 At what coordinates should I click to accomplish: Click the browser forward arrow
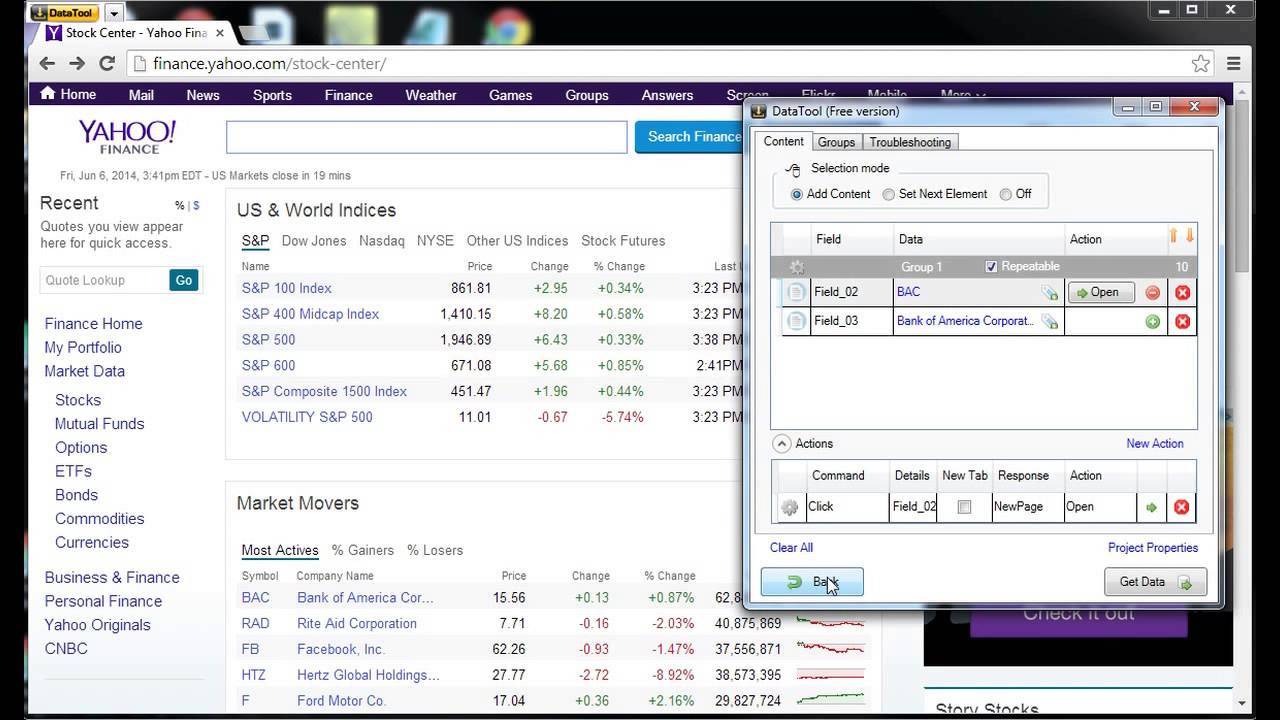click(77, 63)
